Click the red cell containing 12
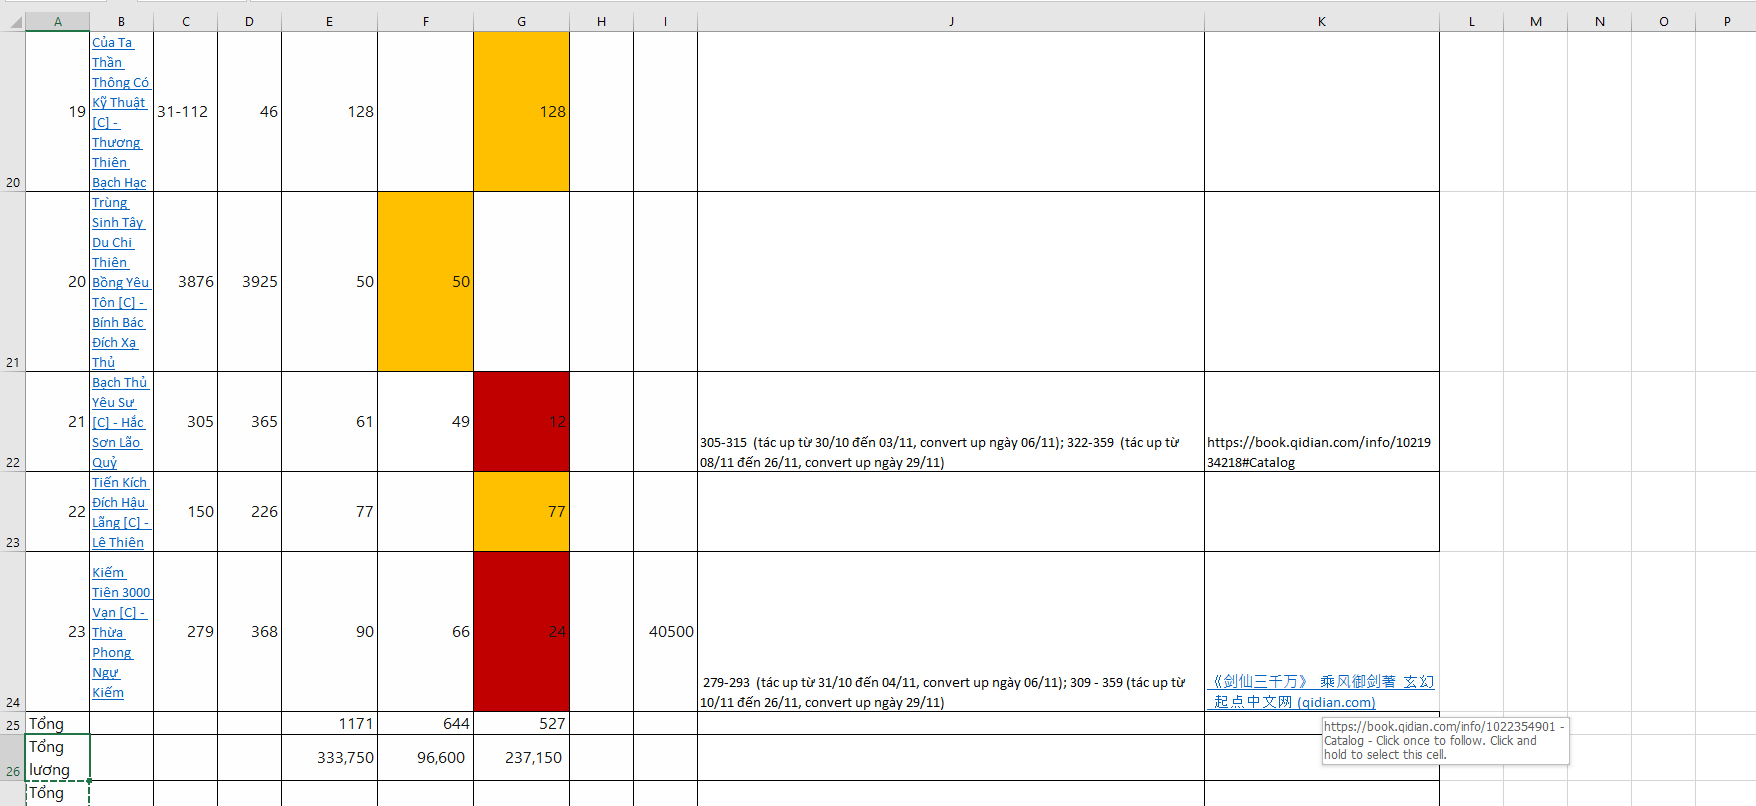1756x806 pixels. pyautogui.click(x=521, y=422)
